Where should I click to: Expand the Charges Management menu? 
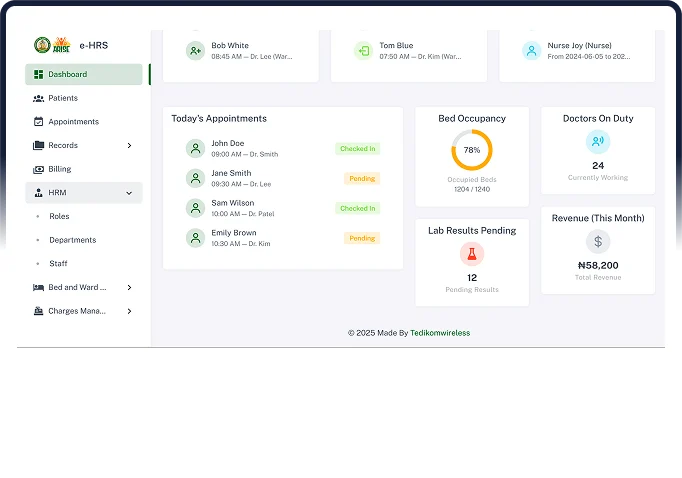tap(129, 312)
